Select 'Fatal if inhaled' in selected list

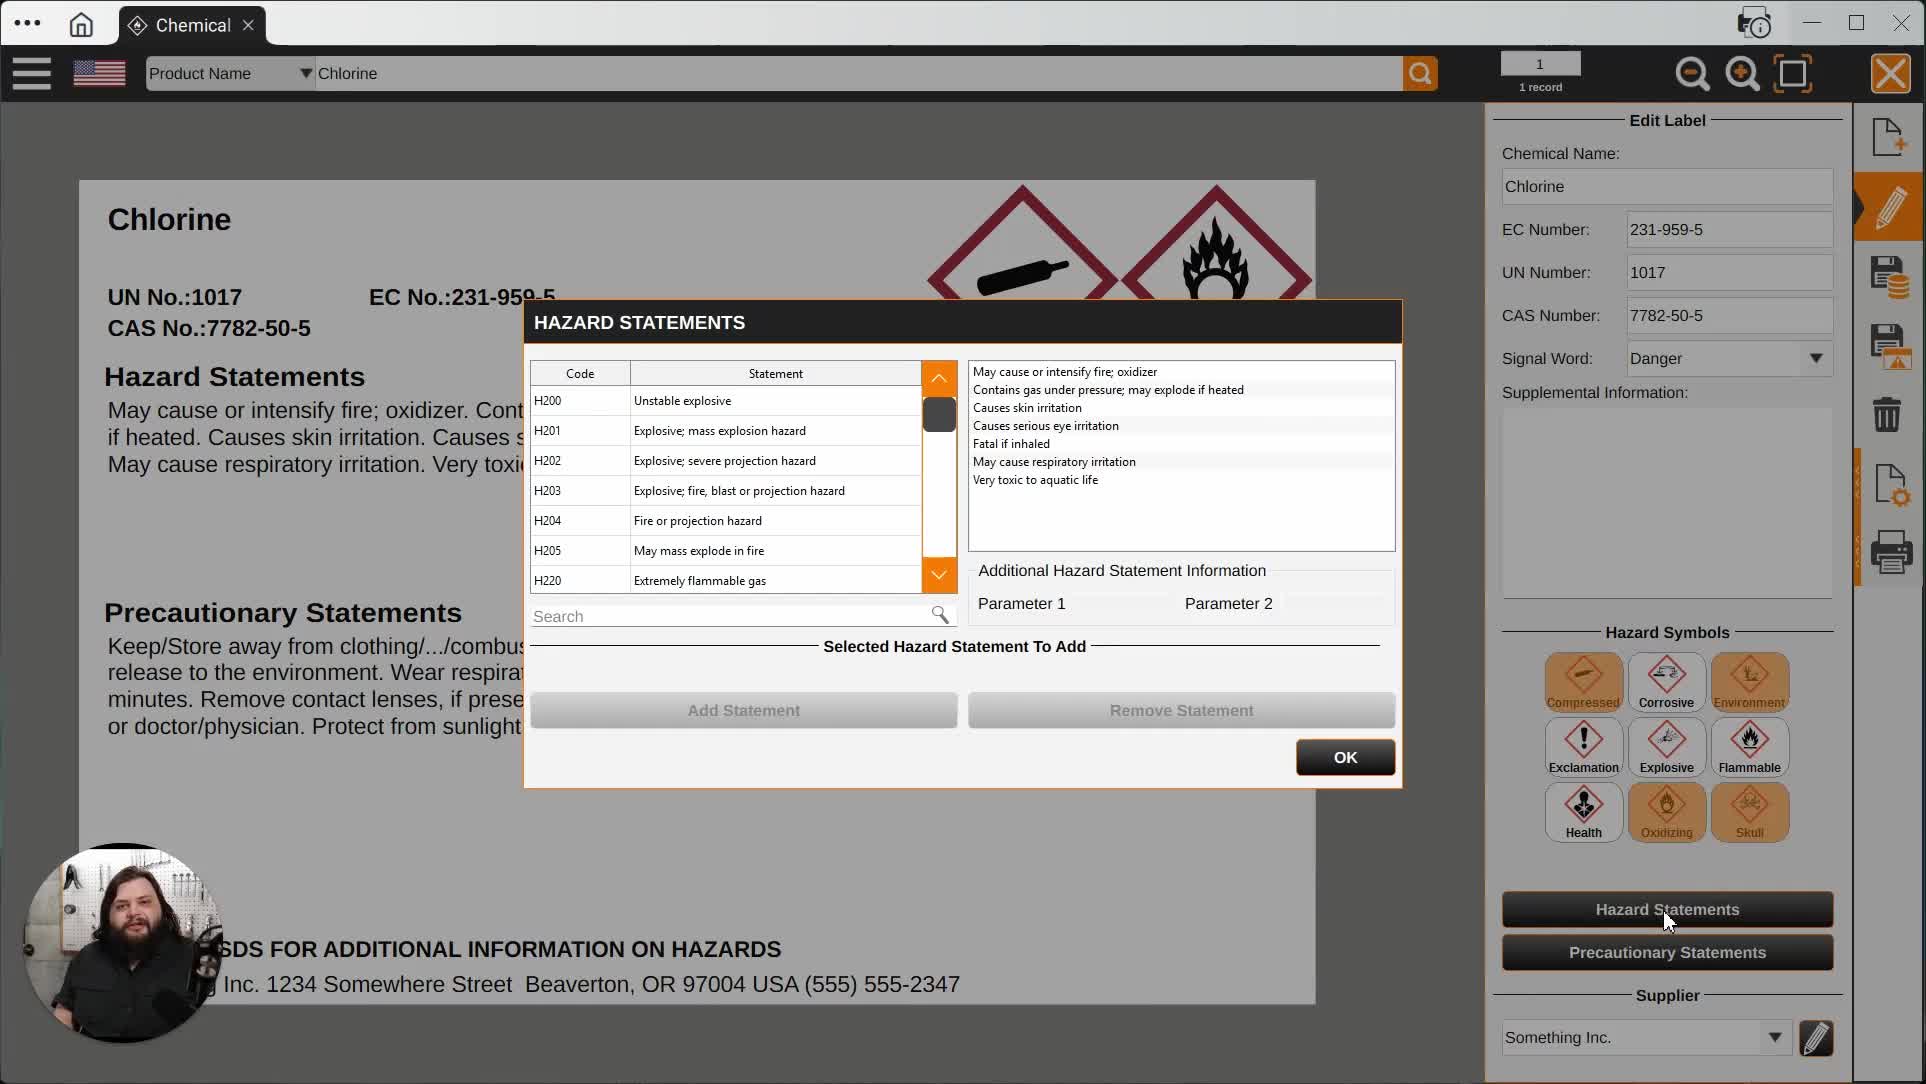click(x=1181, y=444)
